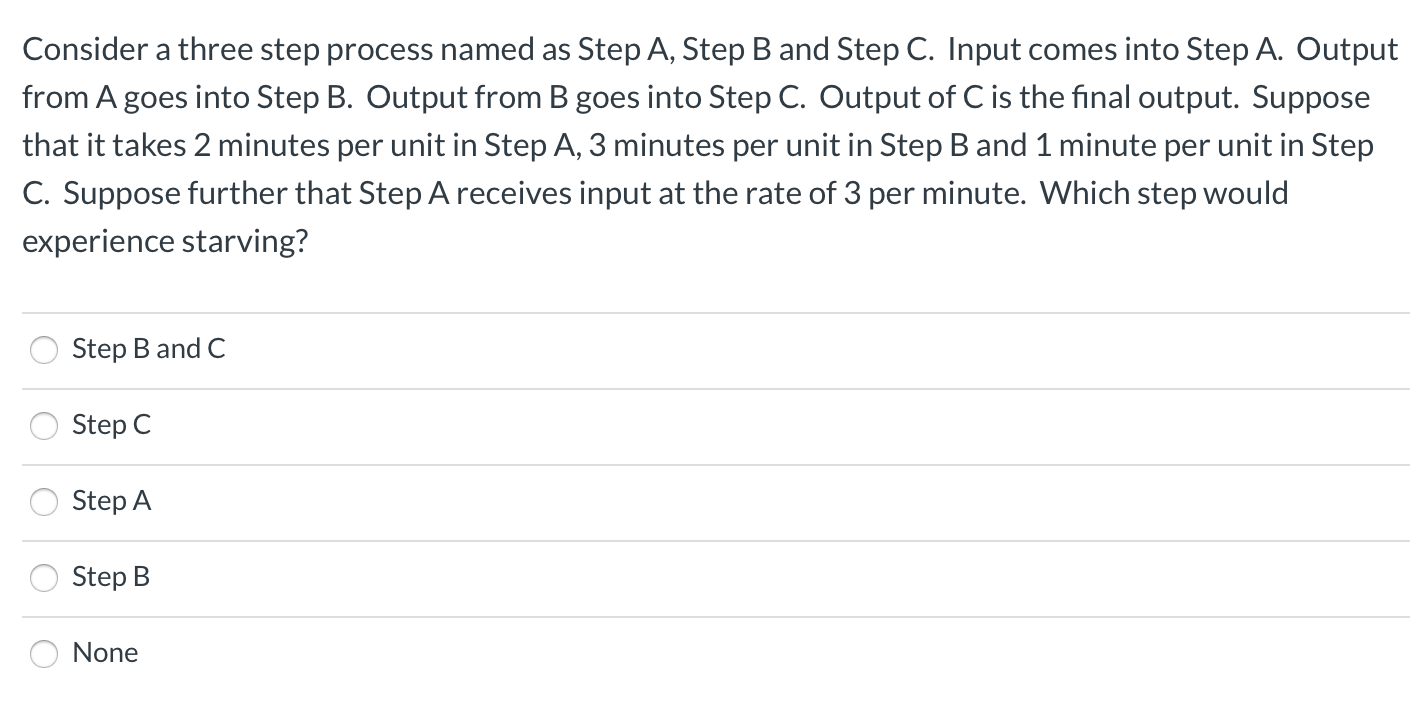Click the "None" option label

pyautogui.click(x=105, y=653)
